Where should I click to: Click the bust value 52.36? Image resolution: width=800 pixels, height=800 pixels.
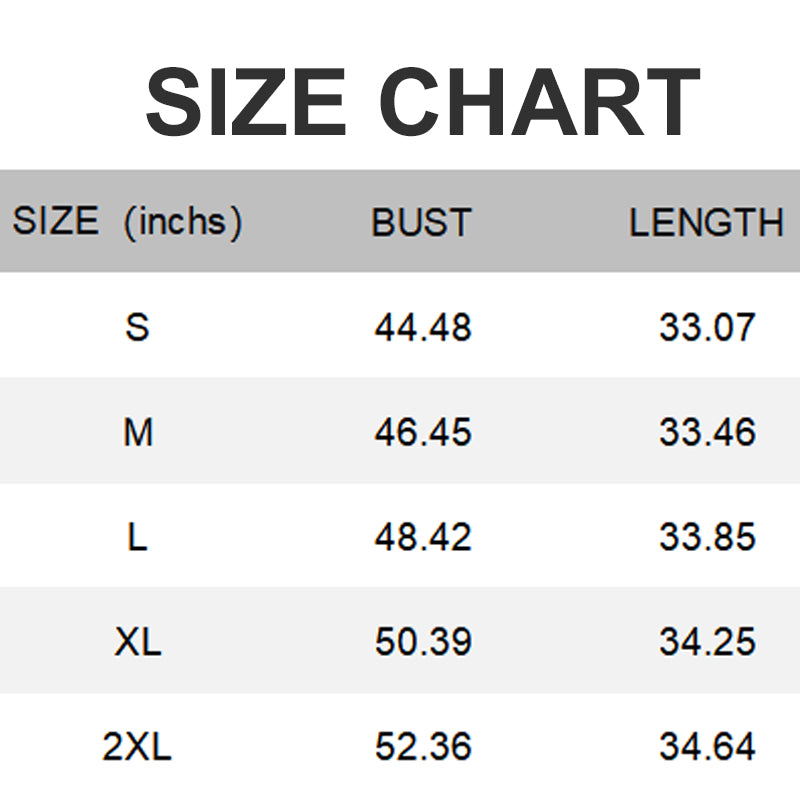click(x=423, y=746)
